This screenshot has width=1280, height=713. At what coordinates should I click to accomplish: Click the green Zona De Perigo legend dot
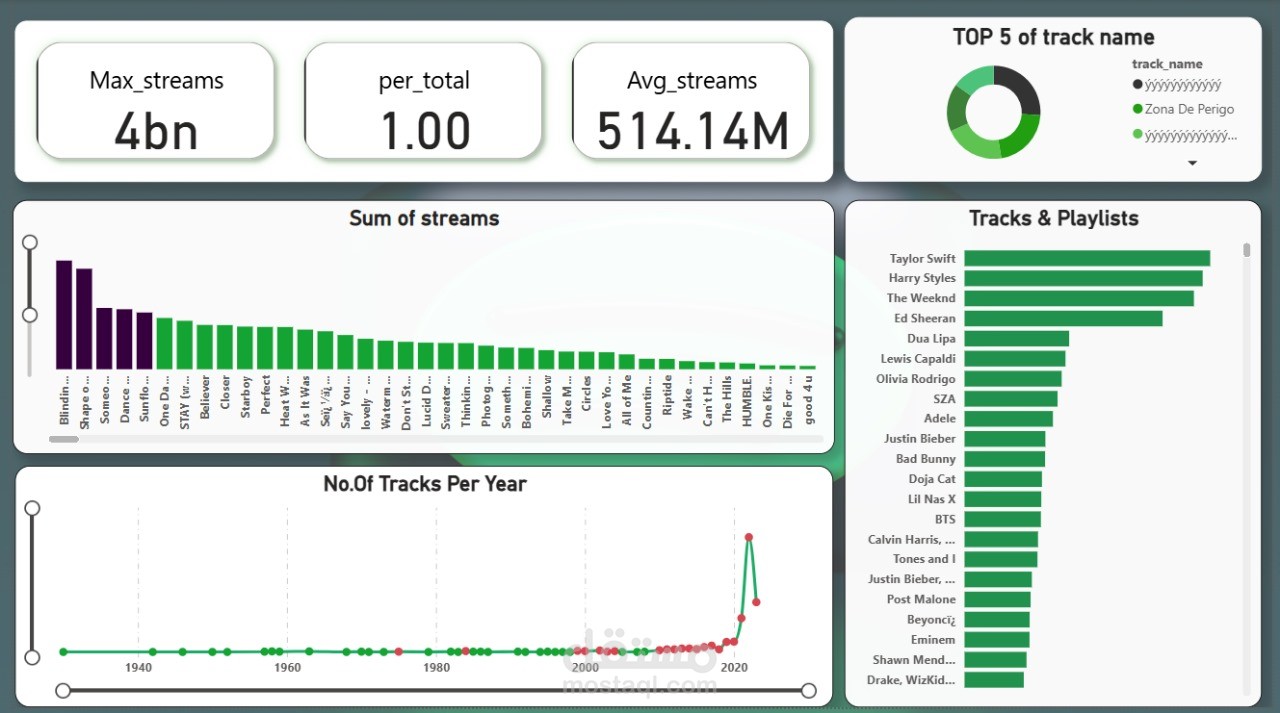point(1140,109)
